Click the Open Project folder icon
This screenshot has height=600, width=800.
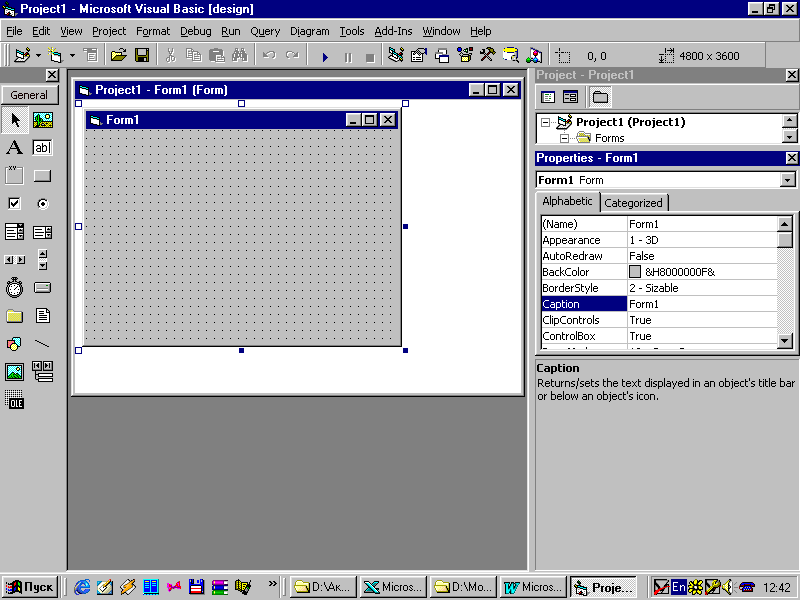click(x=118, y=55)
